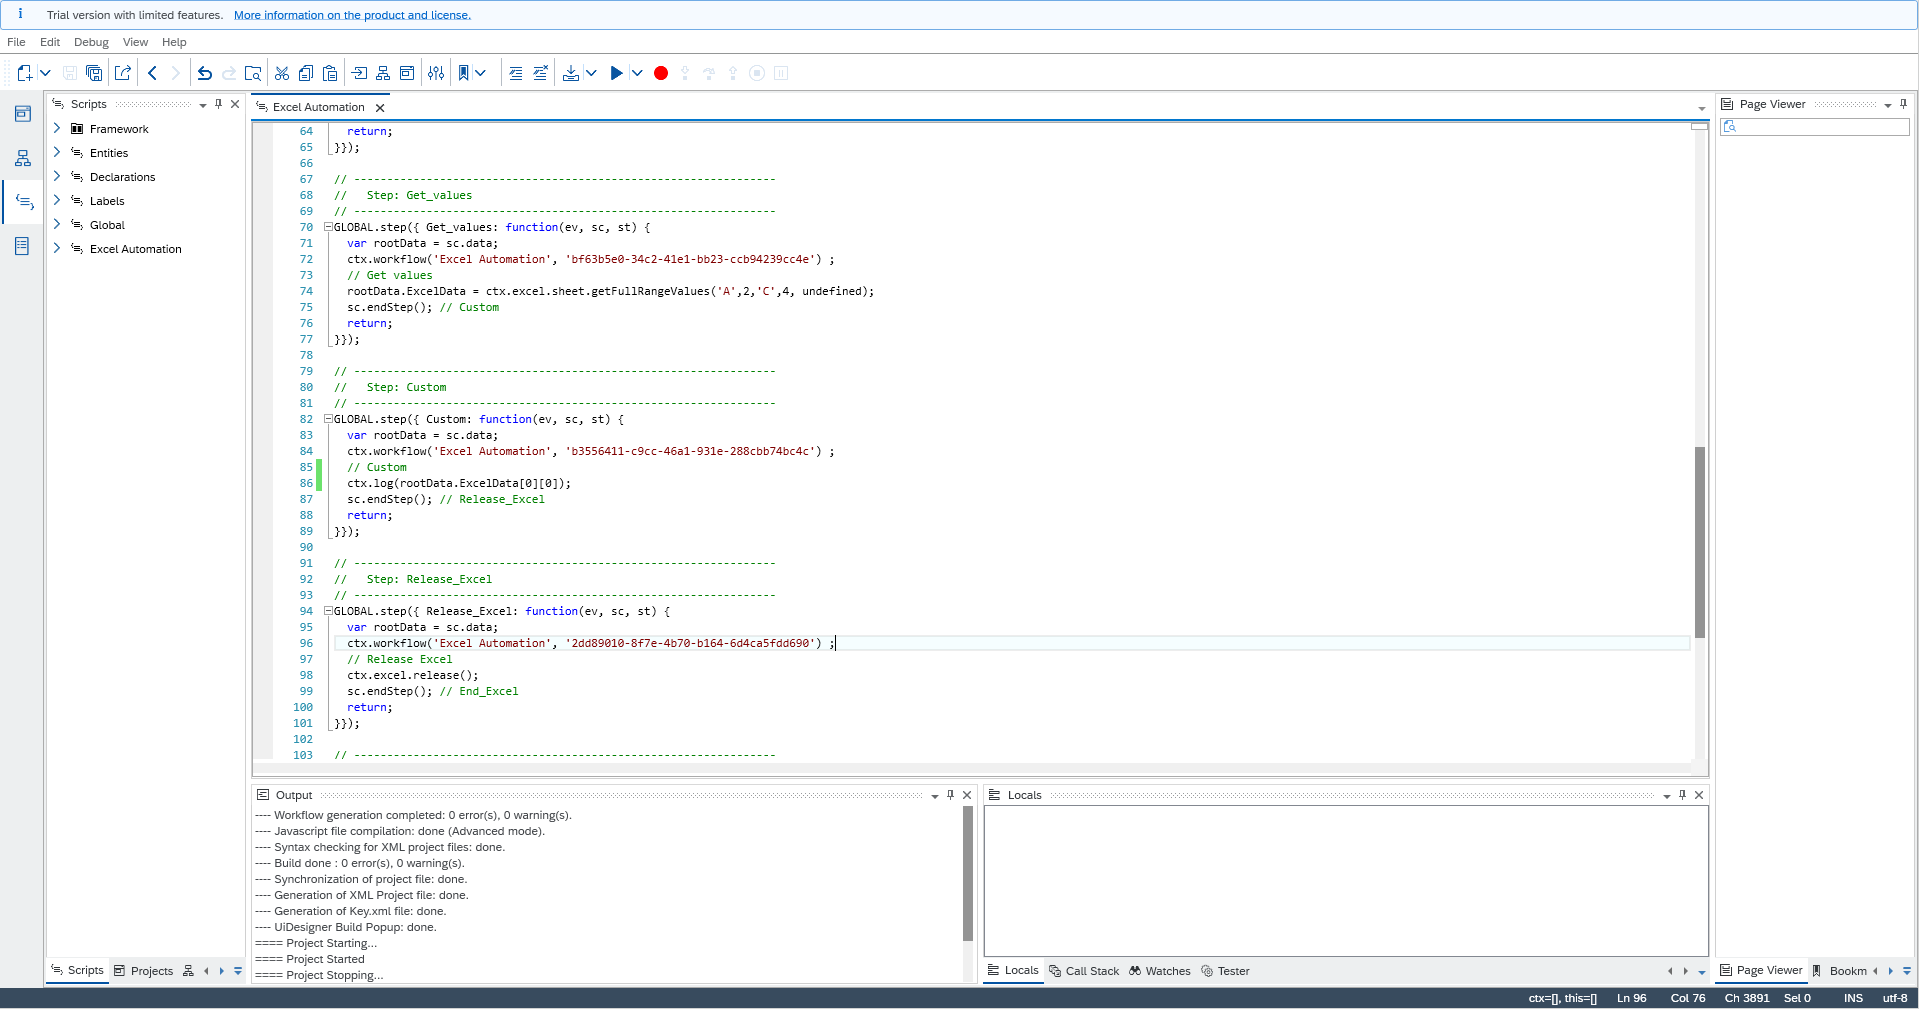
Task: Click the Paste clipboard icon
Action: coord(330,73)
